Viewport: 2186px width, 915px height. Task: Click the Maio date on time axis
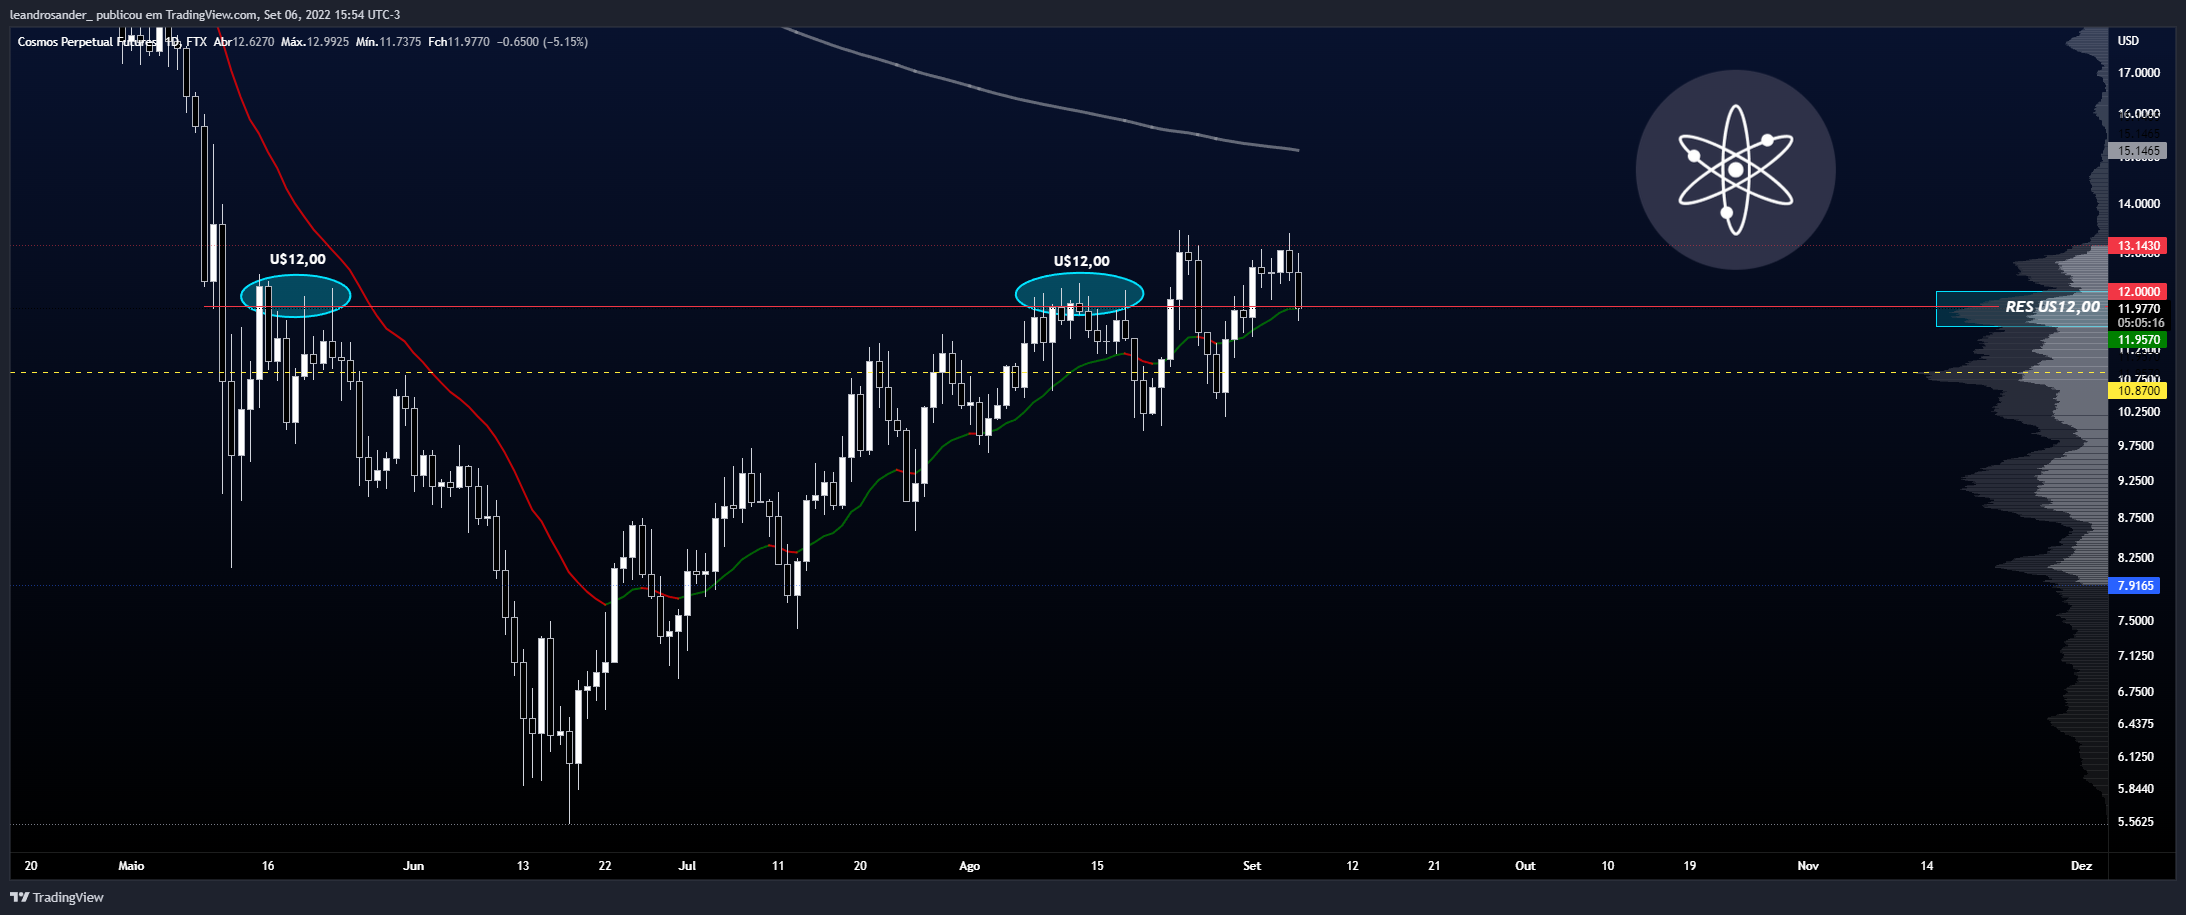click(x=131, y=866)
